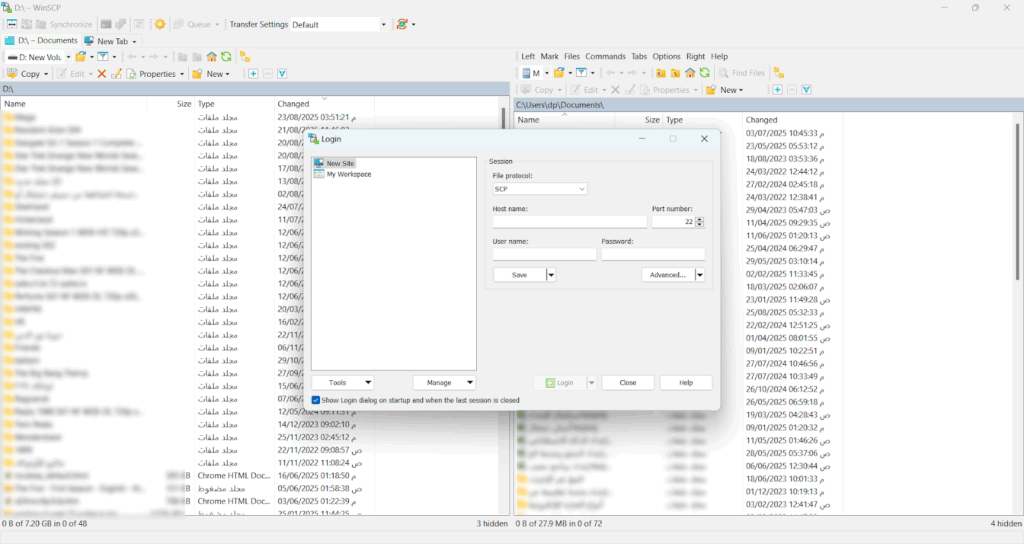1024x544 pixels.
Task: Click into the Host name field
Action: pos(569,221)
